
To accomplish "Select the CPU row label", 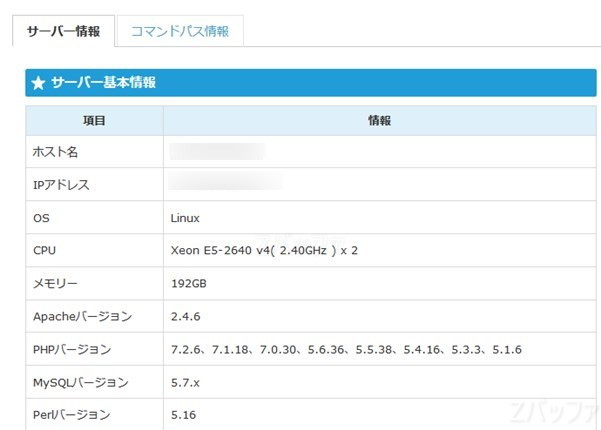I will [44, 251].
